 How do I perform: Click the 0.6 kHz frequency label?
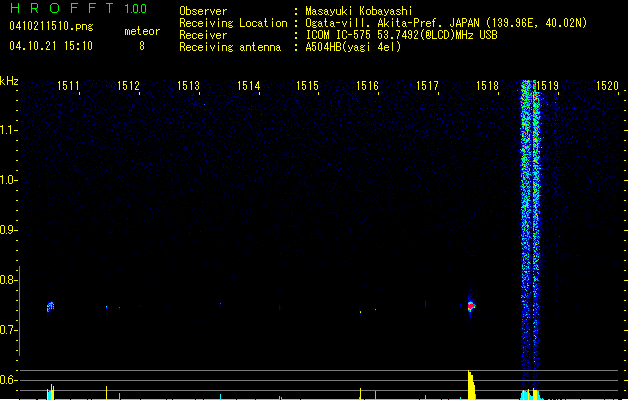[8, 380]
